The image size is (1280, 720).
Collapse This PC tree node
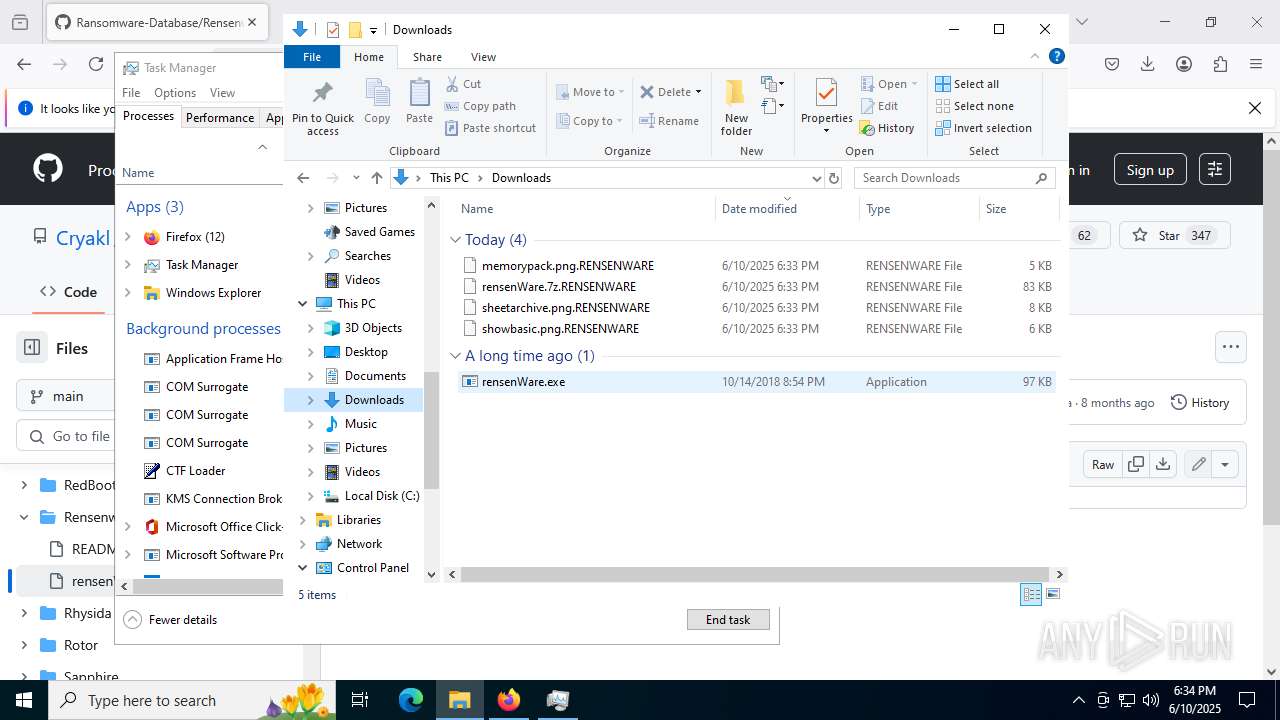tap(302, 304)
